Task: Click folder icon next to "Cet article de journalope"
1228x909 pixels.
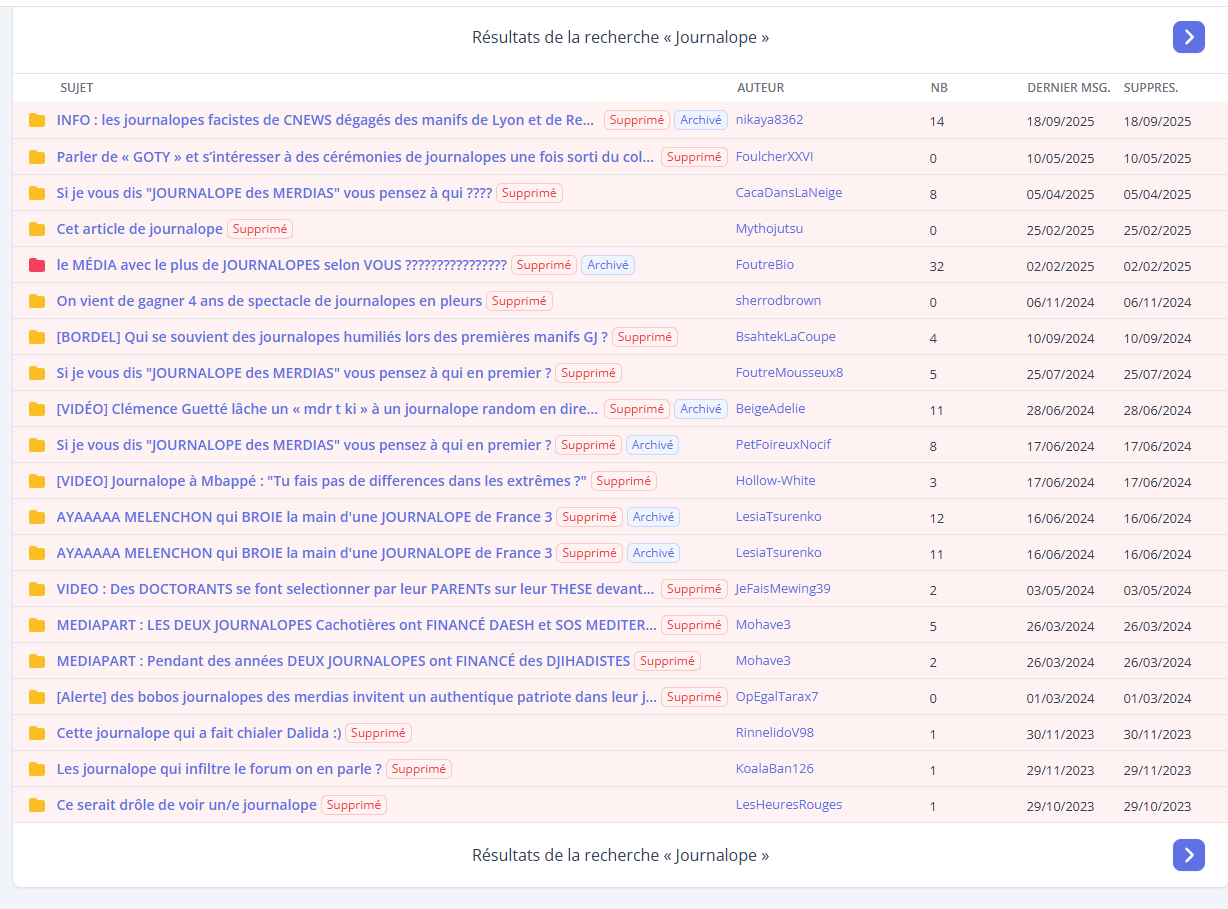Action: pos(37,229)
